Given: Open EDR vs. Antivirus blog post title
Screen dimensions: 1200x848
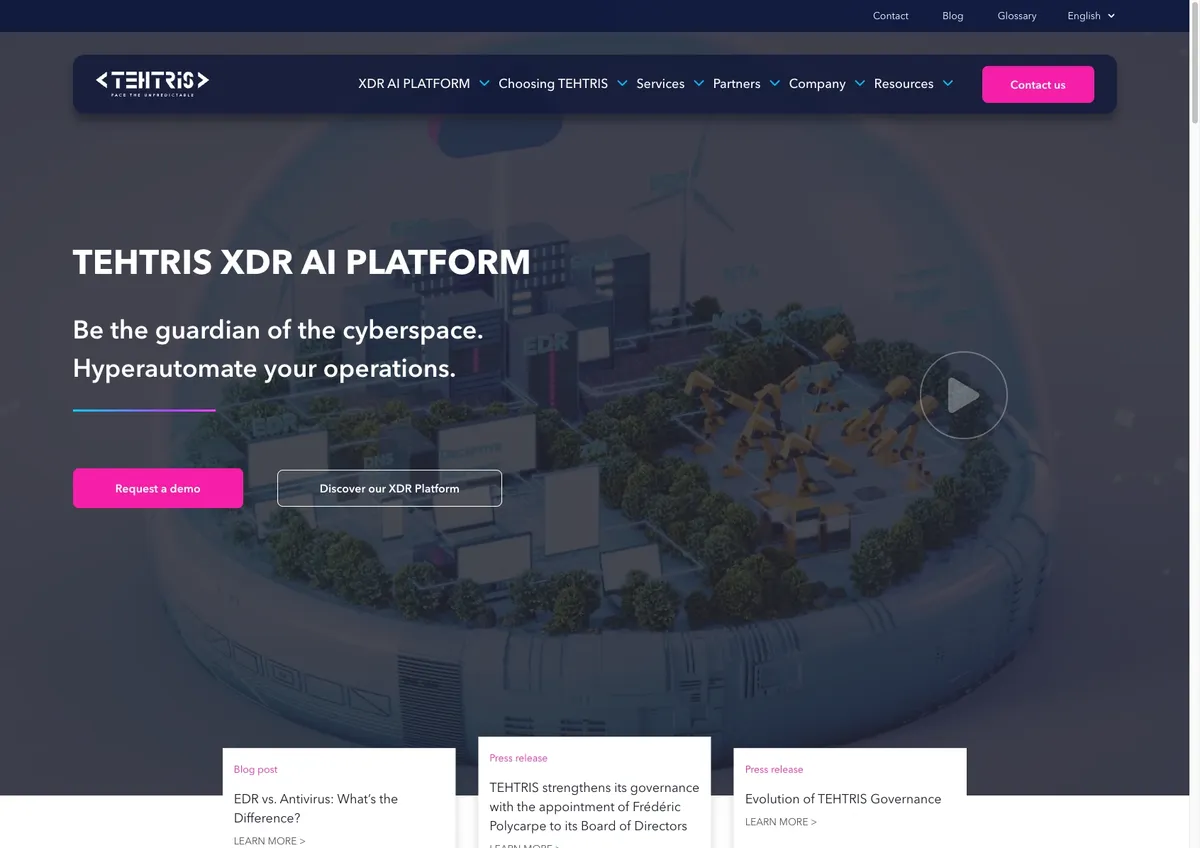Looking at the screenshot, I should [x=316, y=808].
